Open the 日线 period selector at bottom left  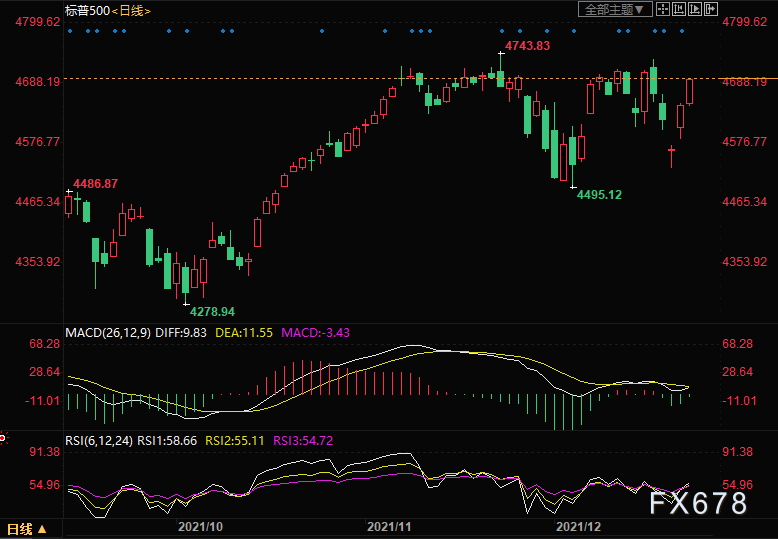tap(26, 529)
